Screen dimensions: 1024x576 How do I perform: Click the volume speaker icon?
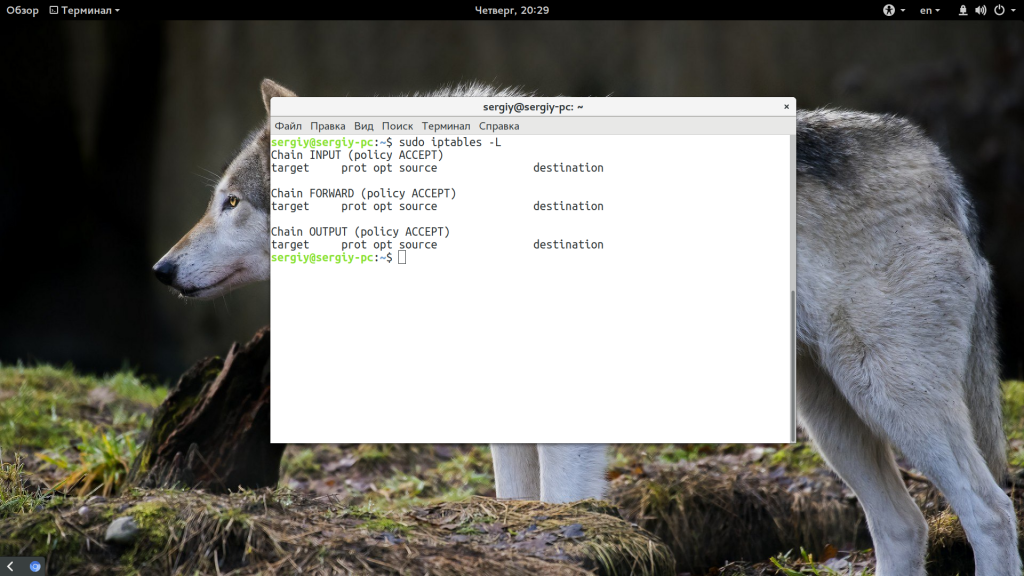coord(980,10)
